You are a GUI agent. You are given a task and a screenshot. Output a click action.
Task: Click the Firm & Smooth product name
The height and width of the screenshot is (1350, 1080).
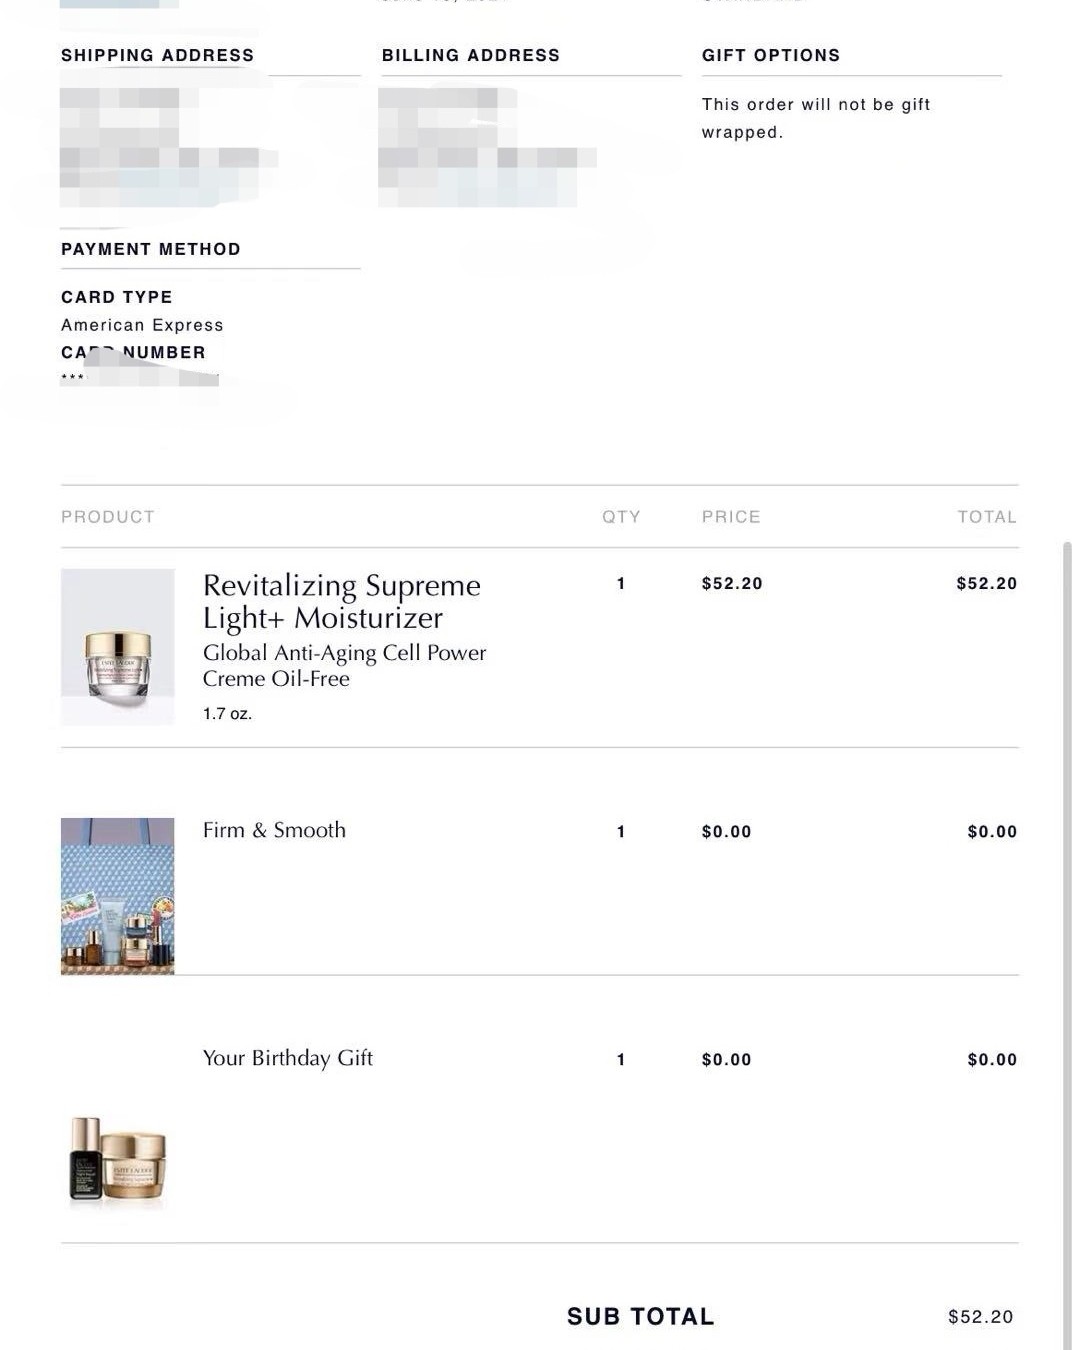[x=274, y=830]
